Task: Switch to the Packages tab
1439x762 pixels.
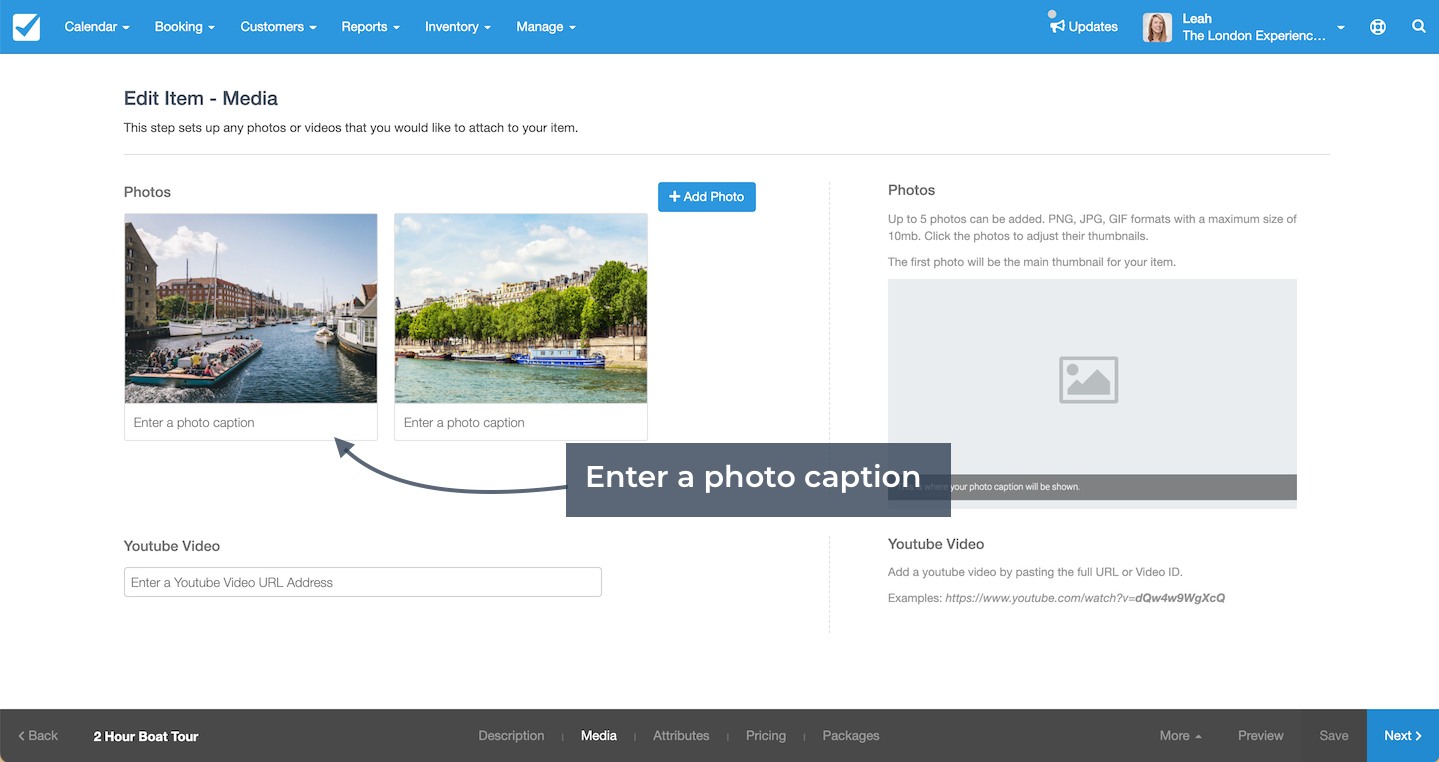Action: (851, 736)
